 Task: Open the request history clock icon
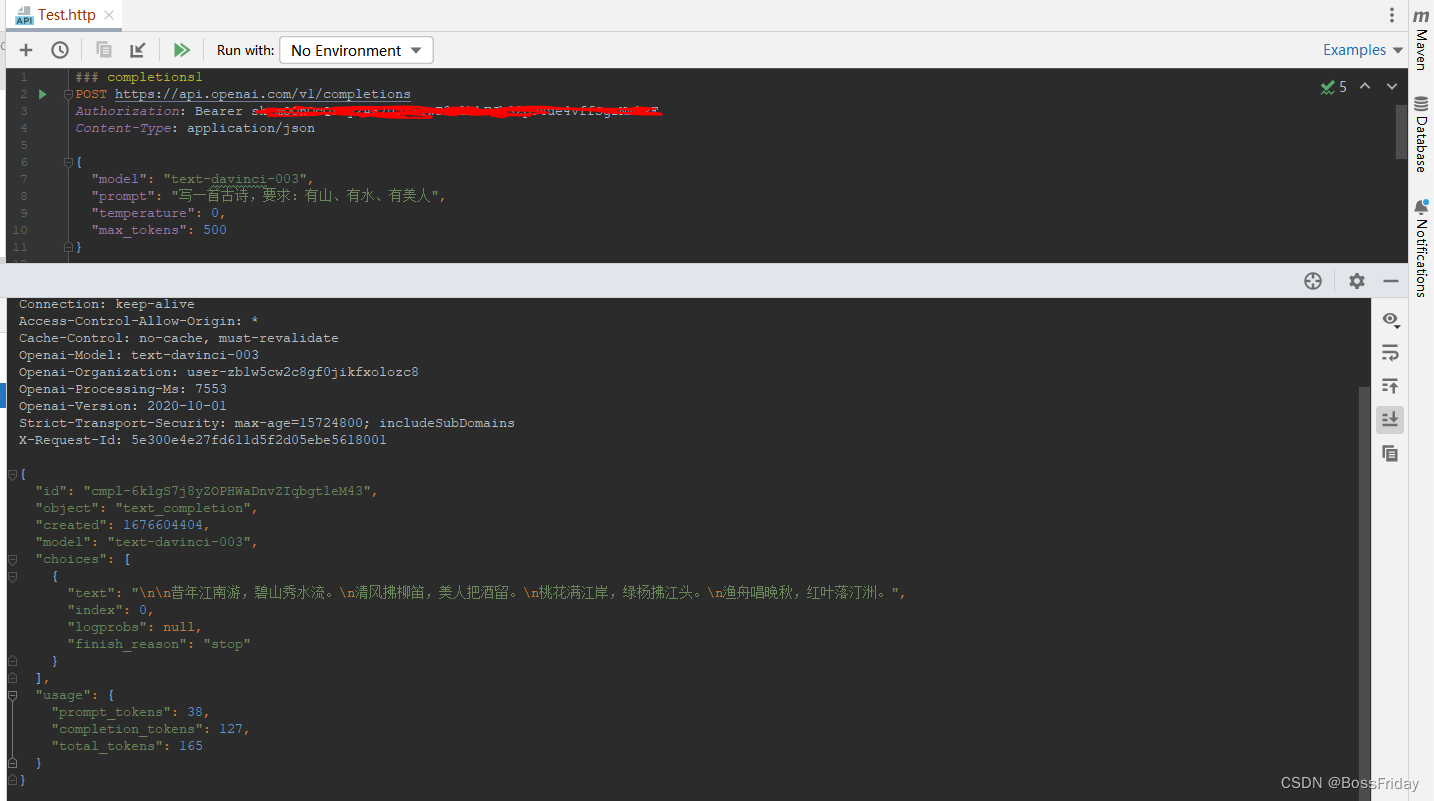(x=60, y=50)
